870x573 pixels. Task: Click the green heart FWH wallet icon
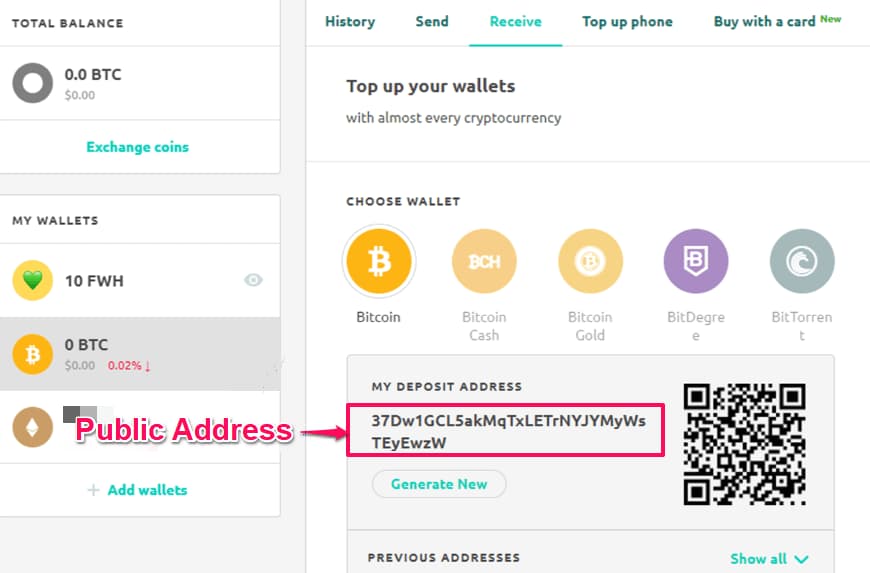(33, 281)
